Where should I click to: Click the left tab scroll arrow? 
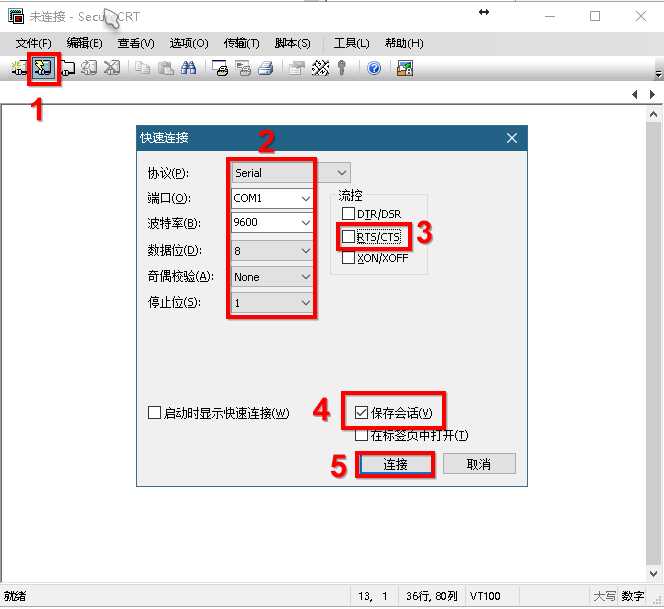click(x=635, y=94)
